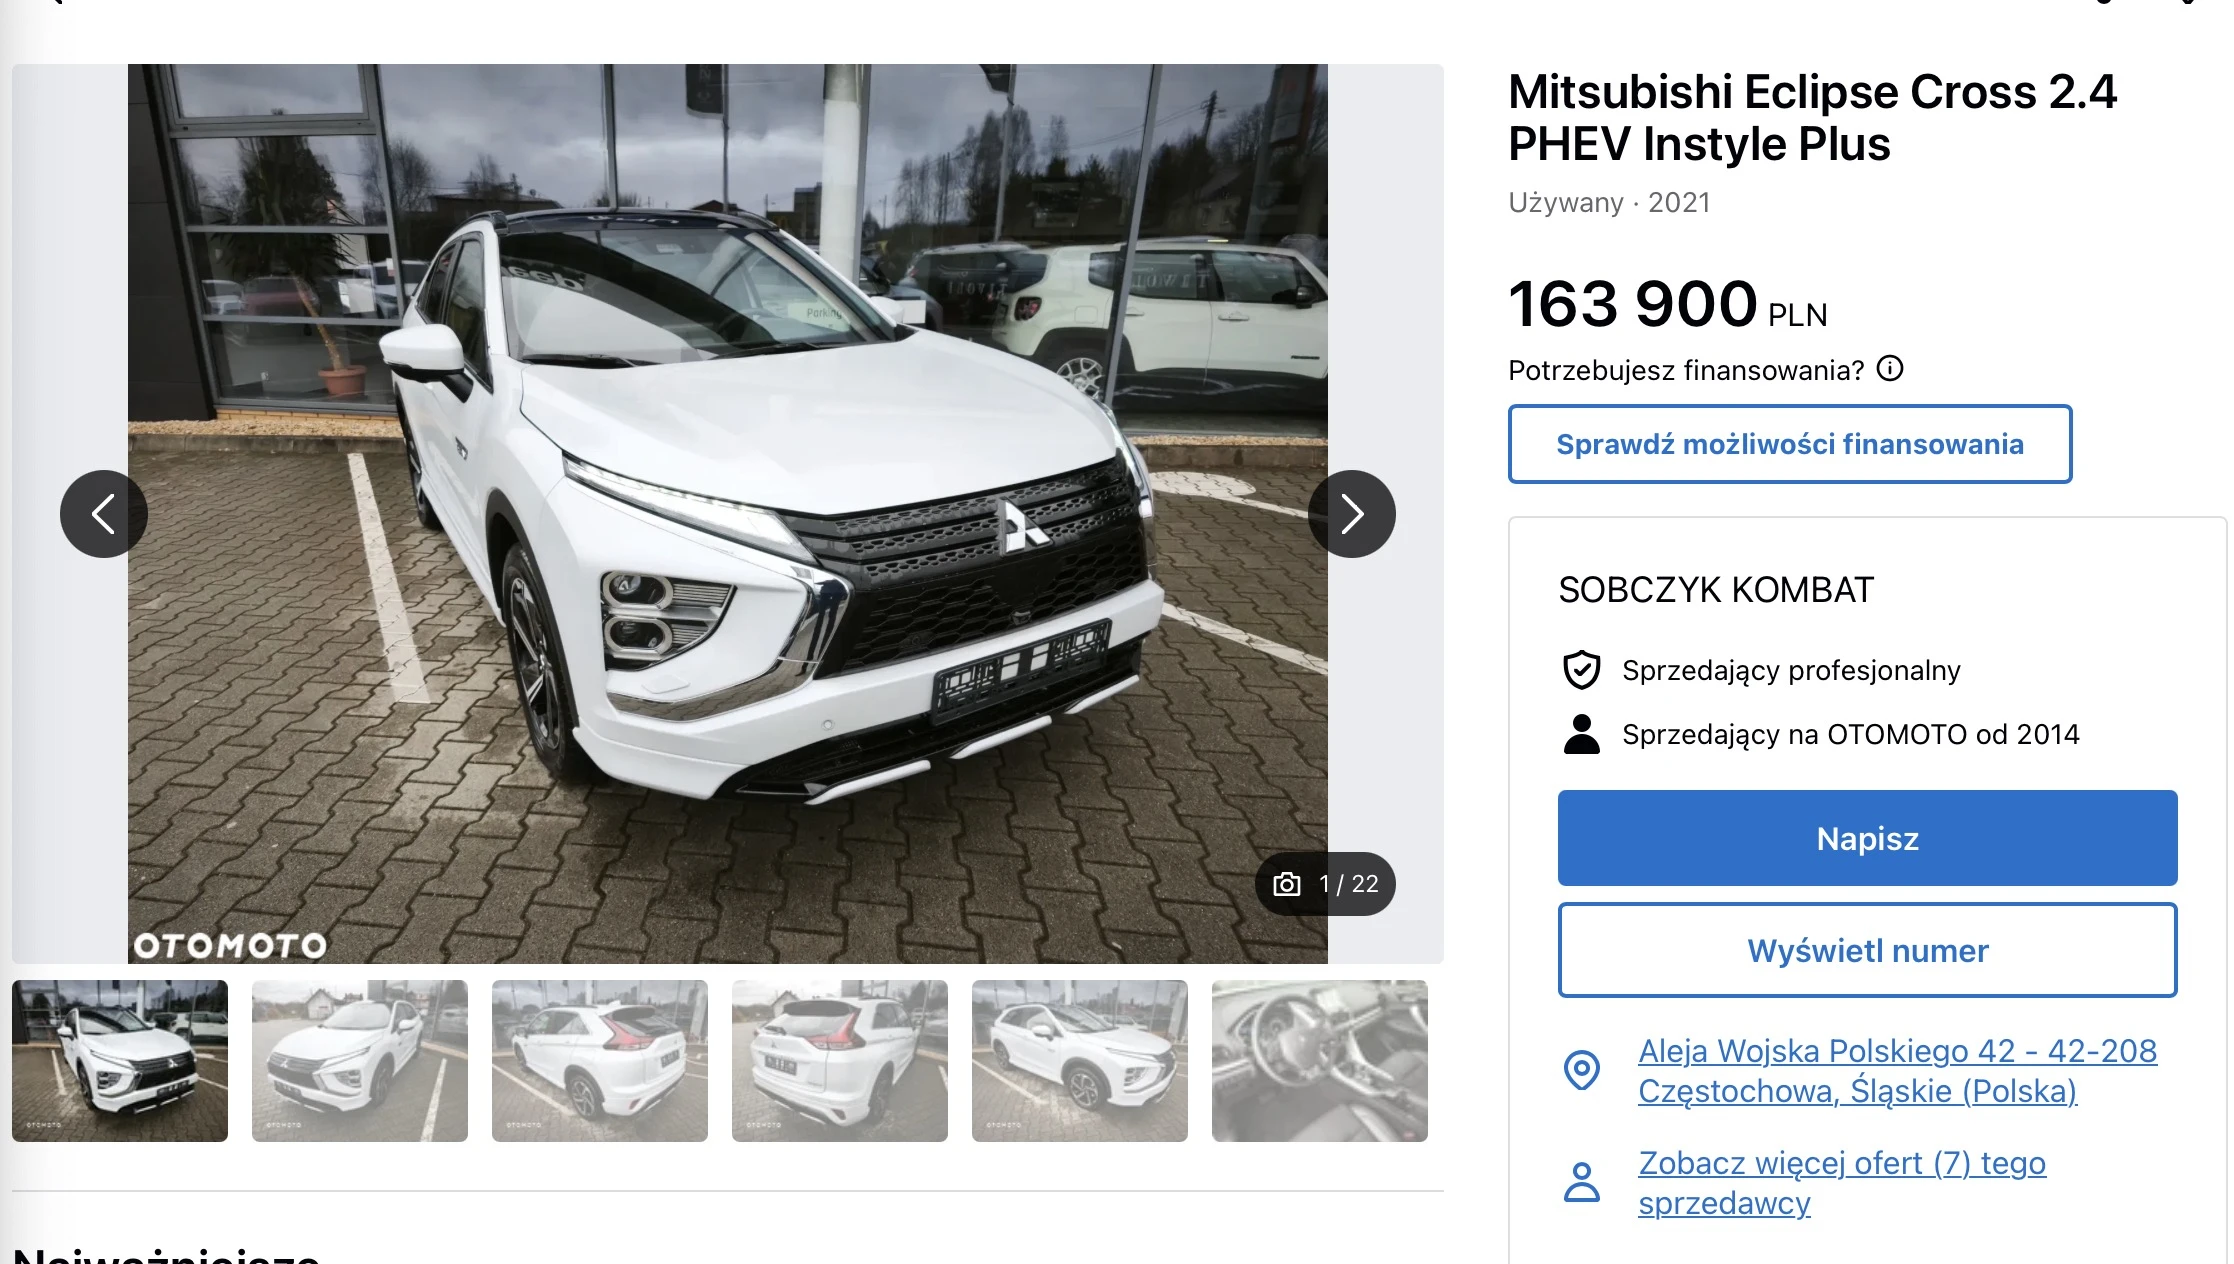Open Zobacz więcej ofert (7) link

(1842, 1183)
